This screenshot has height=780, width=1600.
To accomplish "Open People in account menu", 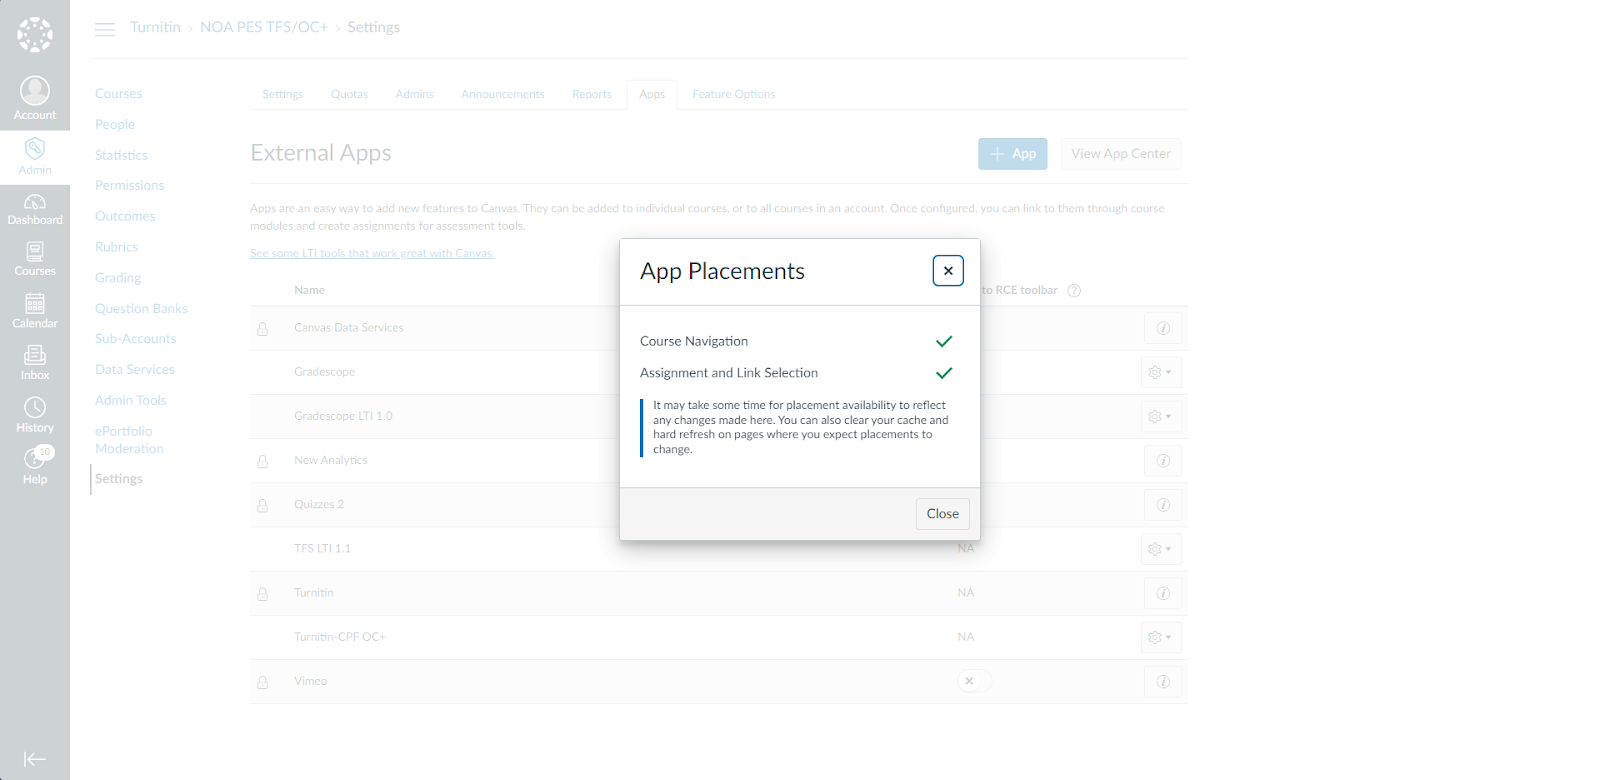I will point(115,125).
